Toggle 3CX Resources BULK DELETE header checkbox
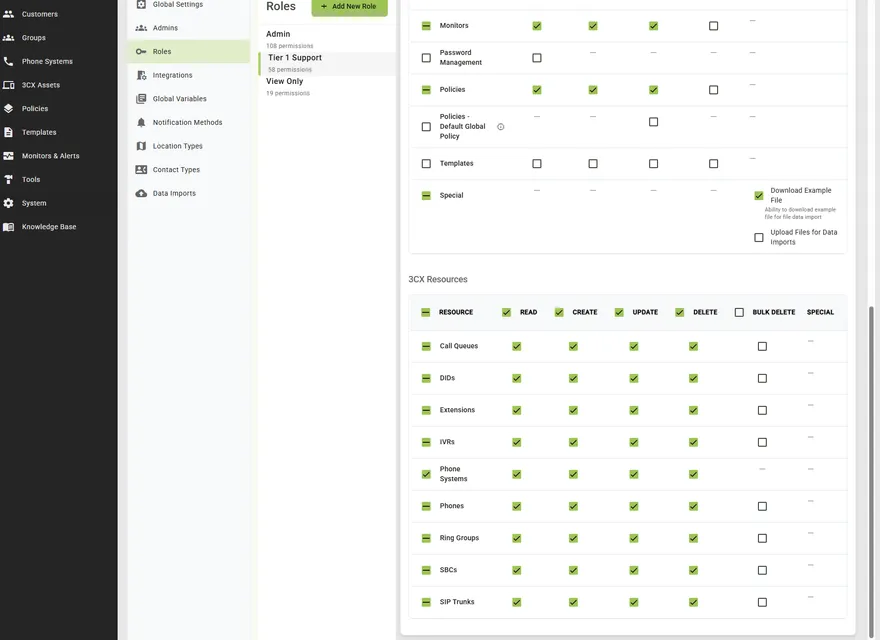 739,312
